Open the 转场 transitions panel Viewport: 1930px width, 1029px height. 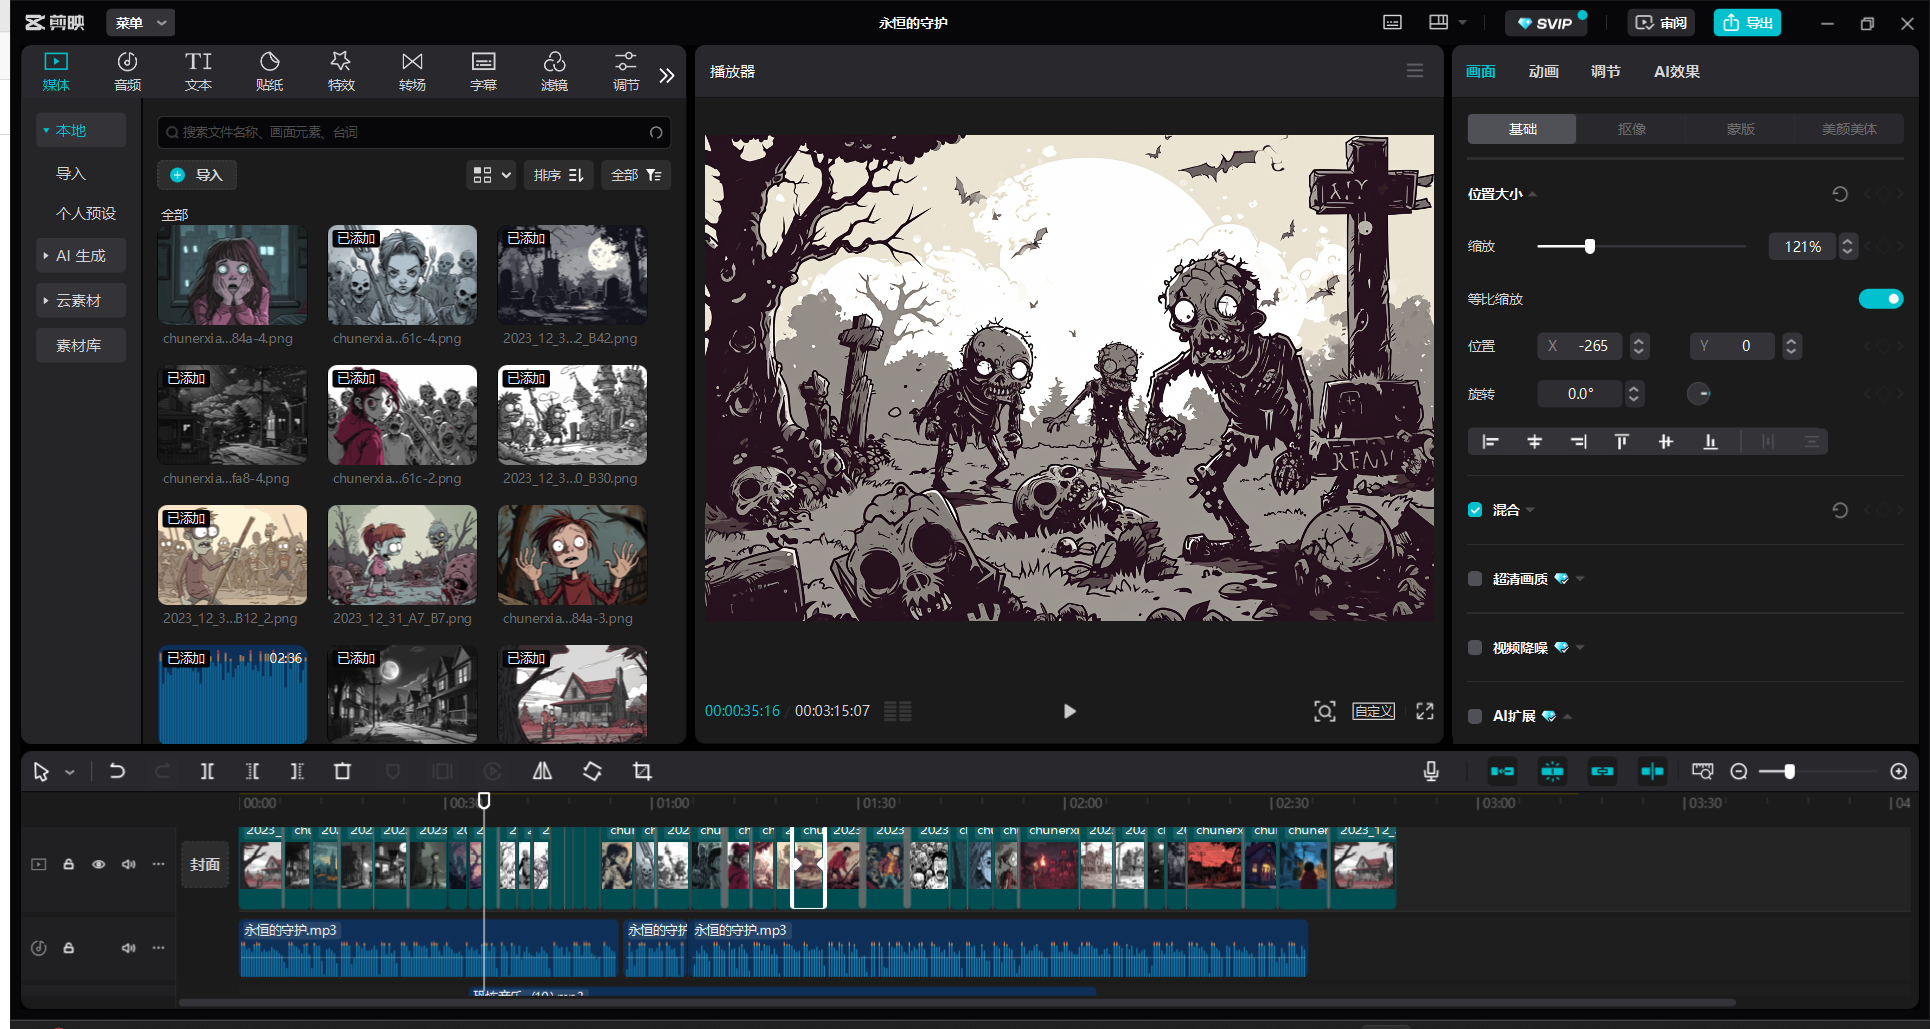(x=412, y=71)
